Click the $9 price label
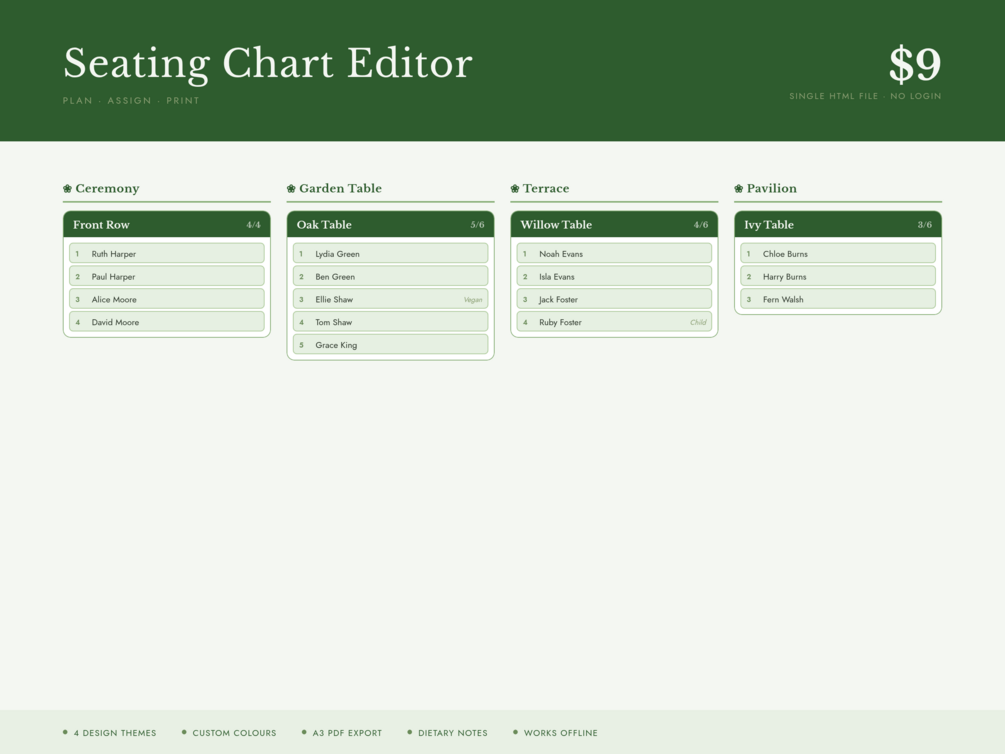Viewport: 1005px width, 754px height. 915,63
